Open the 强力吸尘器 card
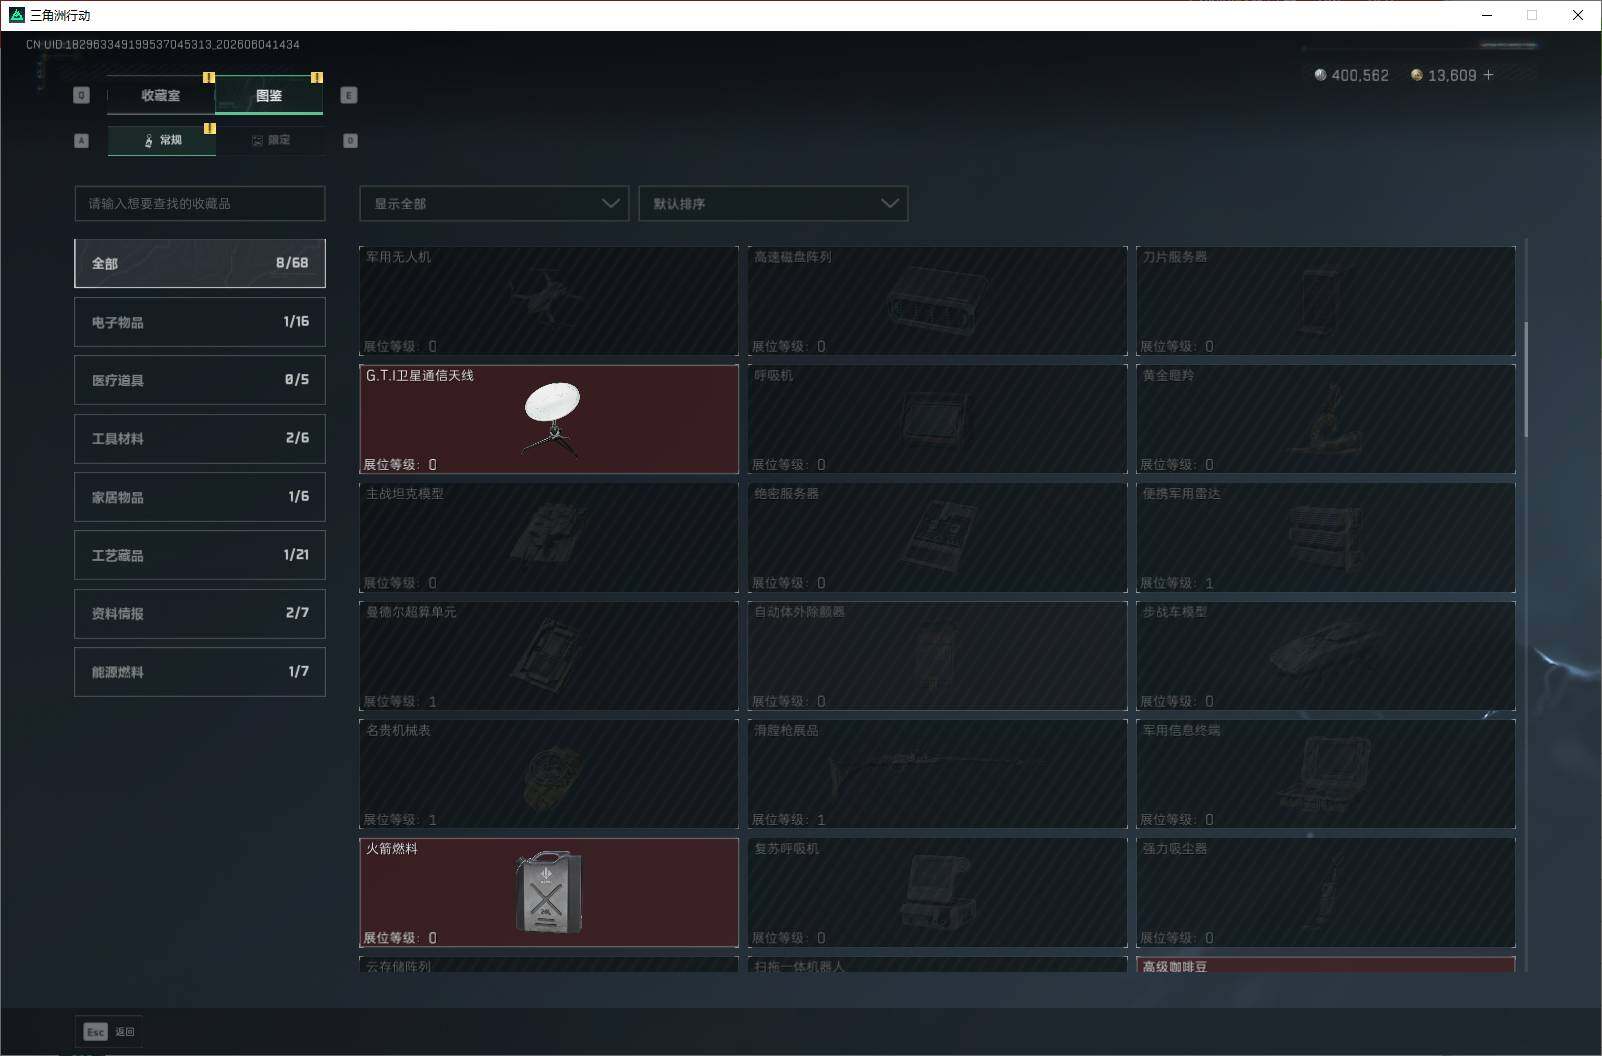Image resolution: width=1602 pixels, height=1056 pixels. point(1326,892)
